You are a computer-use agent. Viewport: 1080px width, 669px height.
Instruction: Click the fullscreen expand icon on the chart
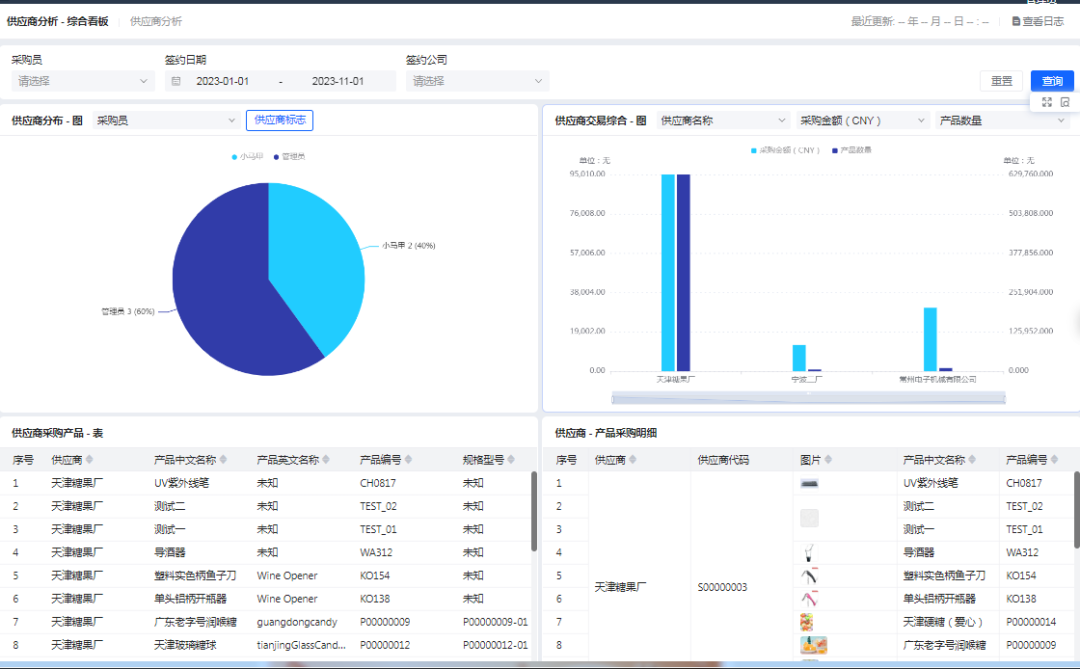click(x=1046, y=102)
